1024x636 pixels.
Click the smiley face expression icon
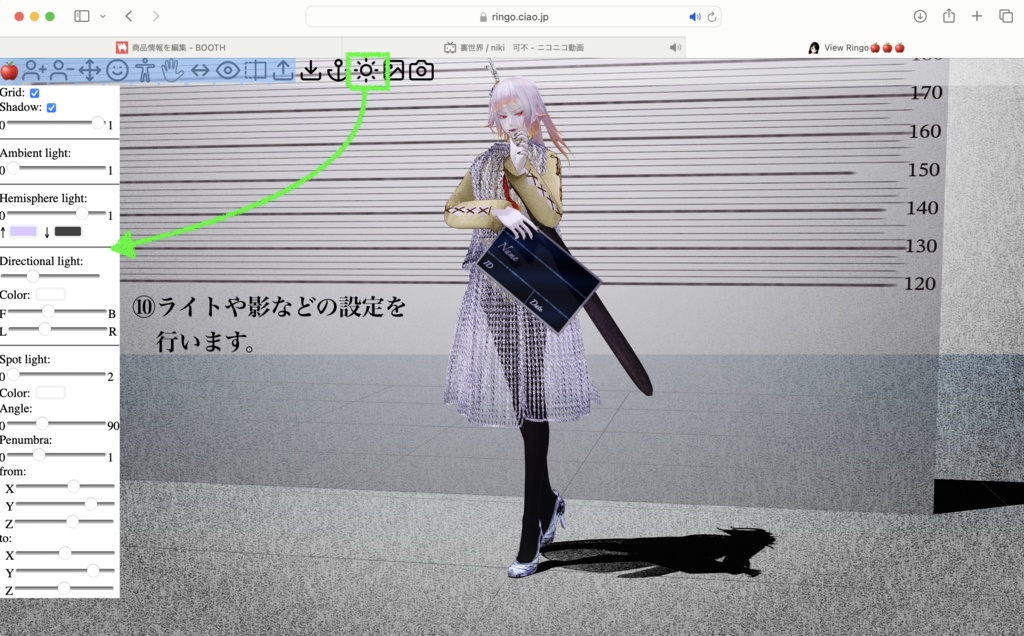click(x=116, y=70)
